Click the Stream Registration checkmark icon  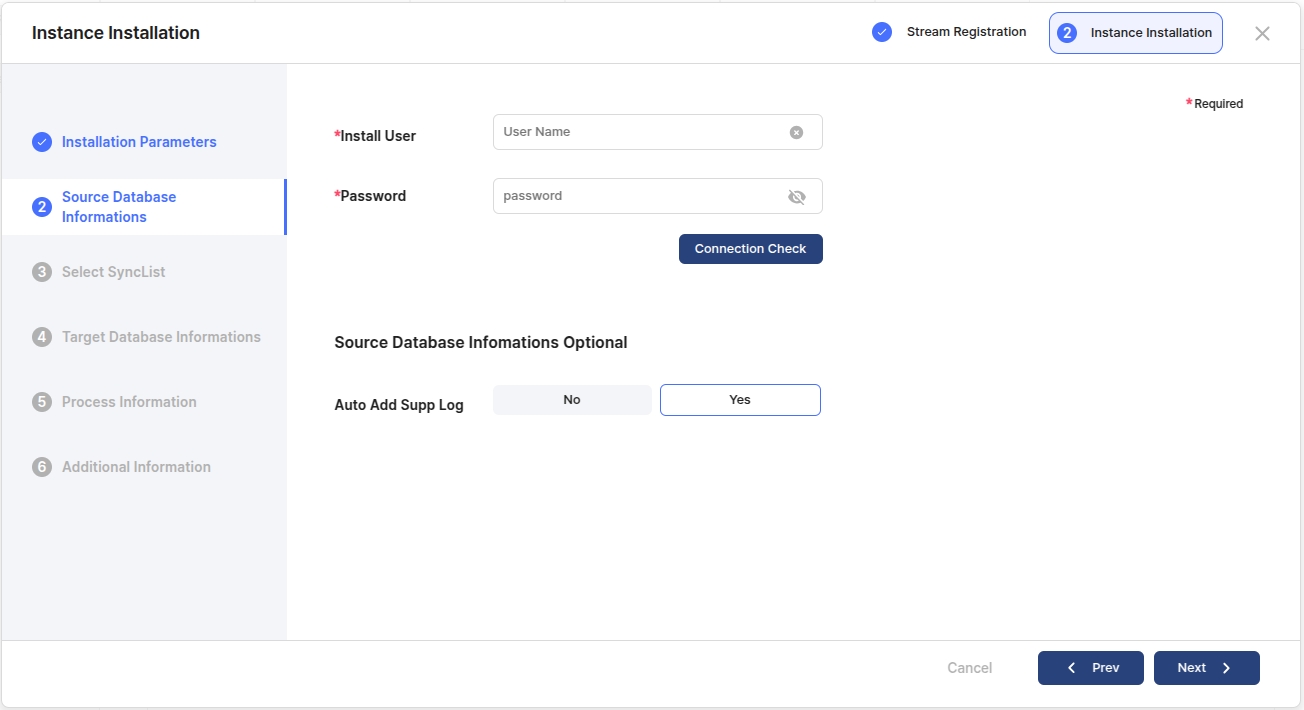(882, 32)
